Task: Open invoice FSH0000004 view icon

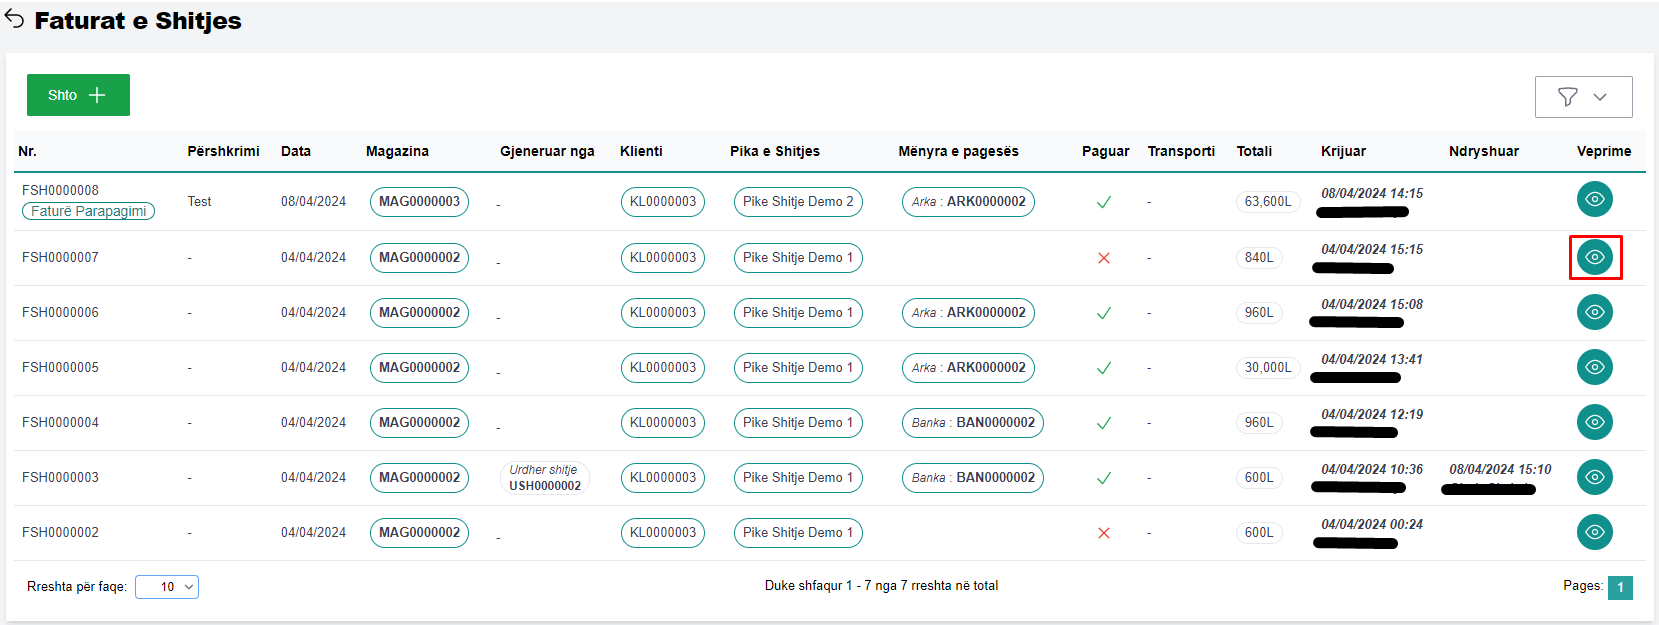Action: pyautogui.click(x=1594, y=422)
